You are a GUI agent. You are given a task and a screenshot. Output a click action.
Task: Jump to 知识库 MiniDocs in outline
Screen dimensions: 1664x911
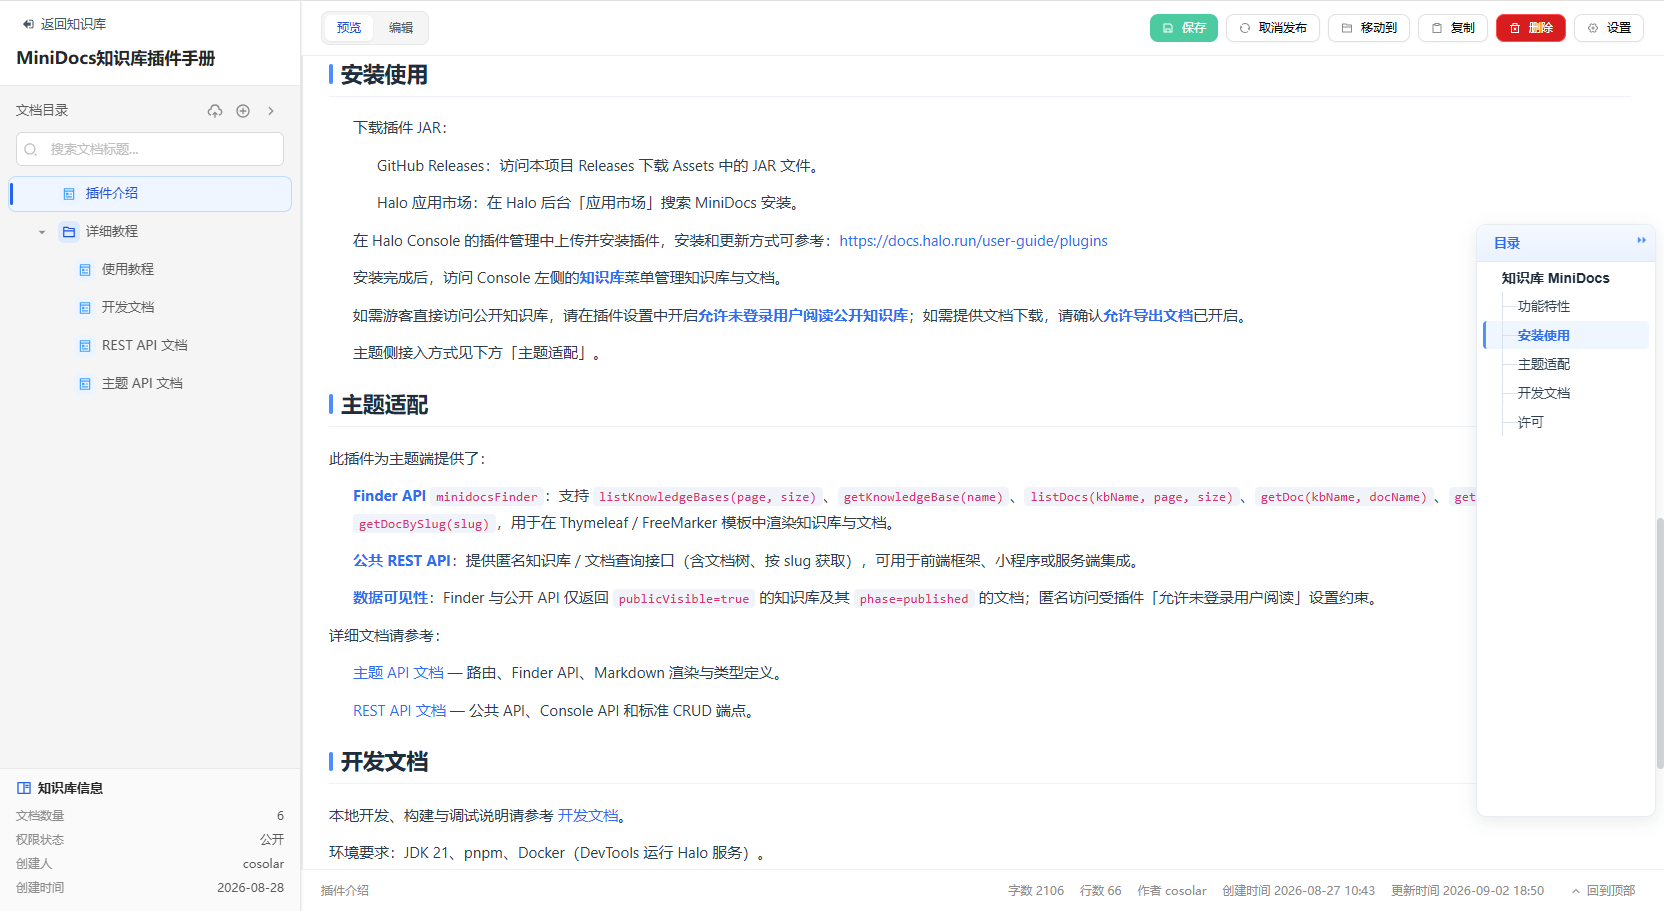[x=1555, y=279]
